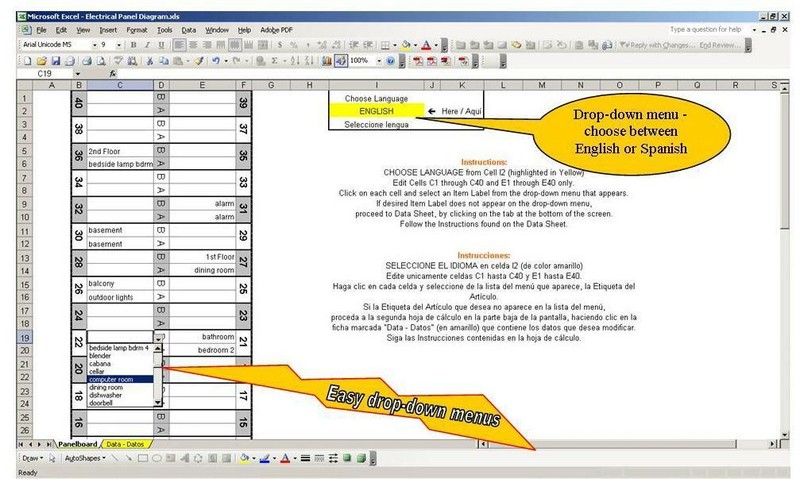This screenshot has height=479, width=800.
Task: Click the Borders icon
Action: tap(386, 45)
